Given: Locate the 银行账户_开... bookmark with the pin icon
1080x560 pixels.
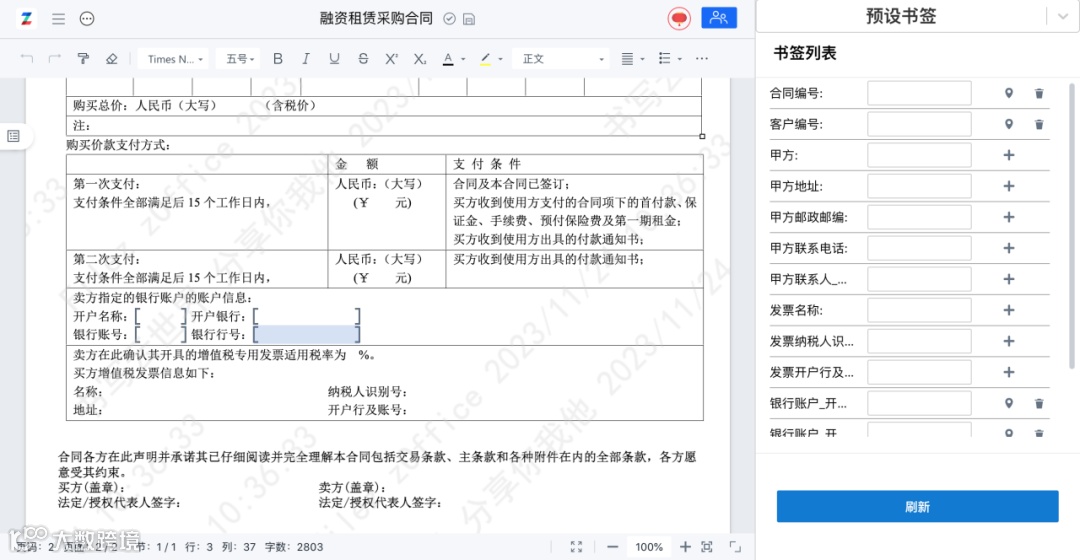Looking at the screenshot, I should (x=1008, y=404).
